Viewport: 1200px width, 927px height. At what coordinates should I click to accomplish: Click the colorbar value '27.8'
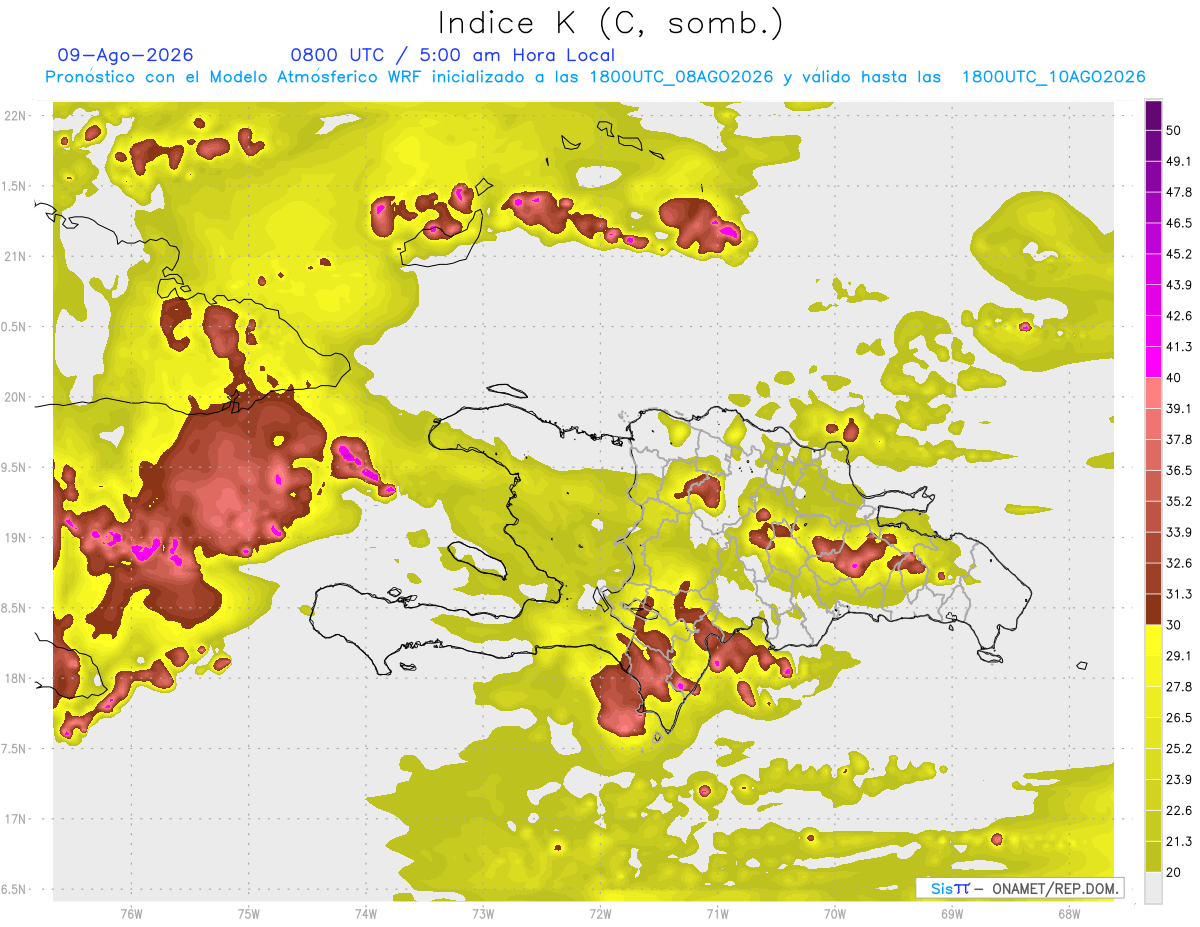(1179, 686)
